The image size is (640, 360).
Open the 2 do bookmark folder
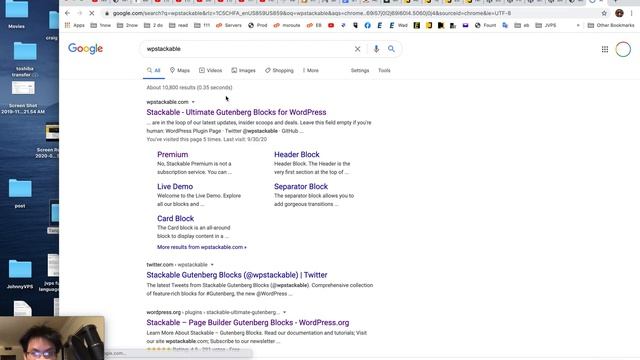pyautogui.click(x=153, y=25)
